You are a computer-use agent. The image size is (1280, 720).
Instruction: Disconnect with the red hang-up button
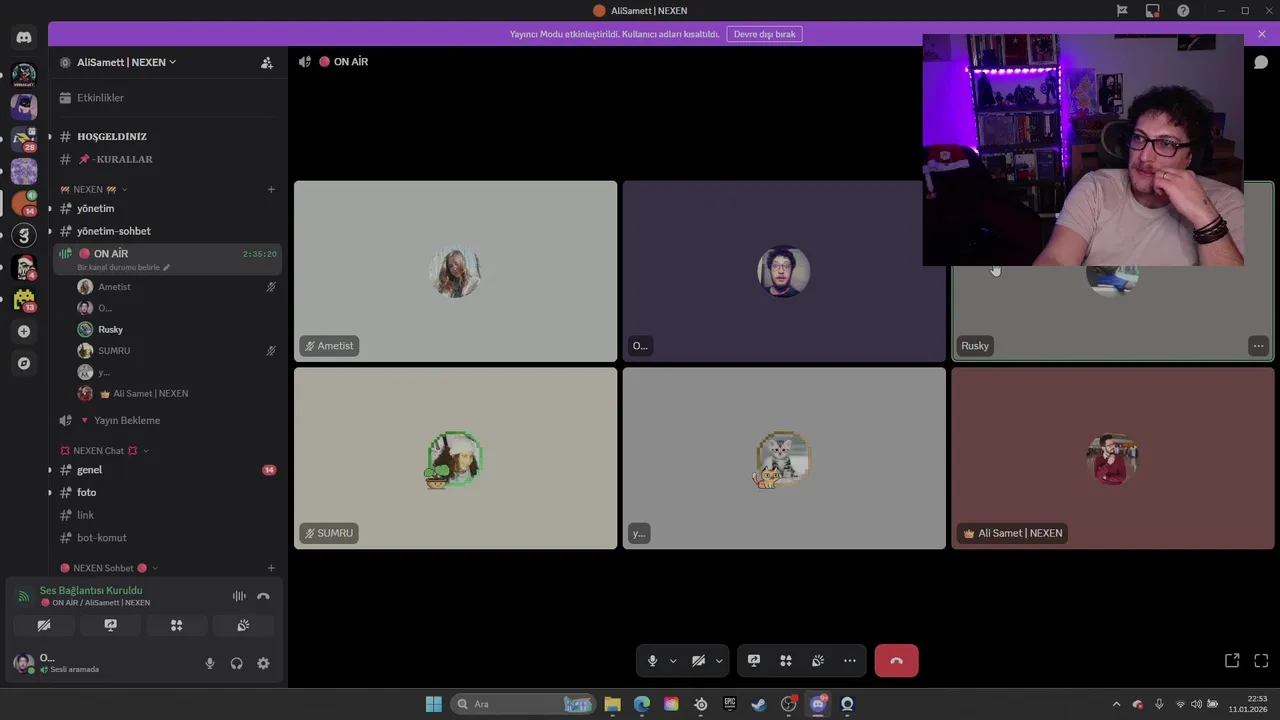(896, 661)
